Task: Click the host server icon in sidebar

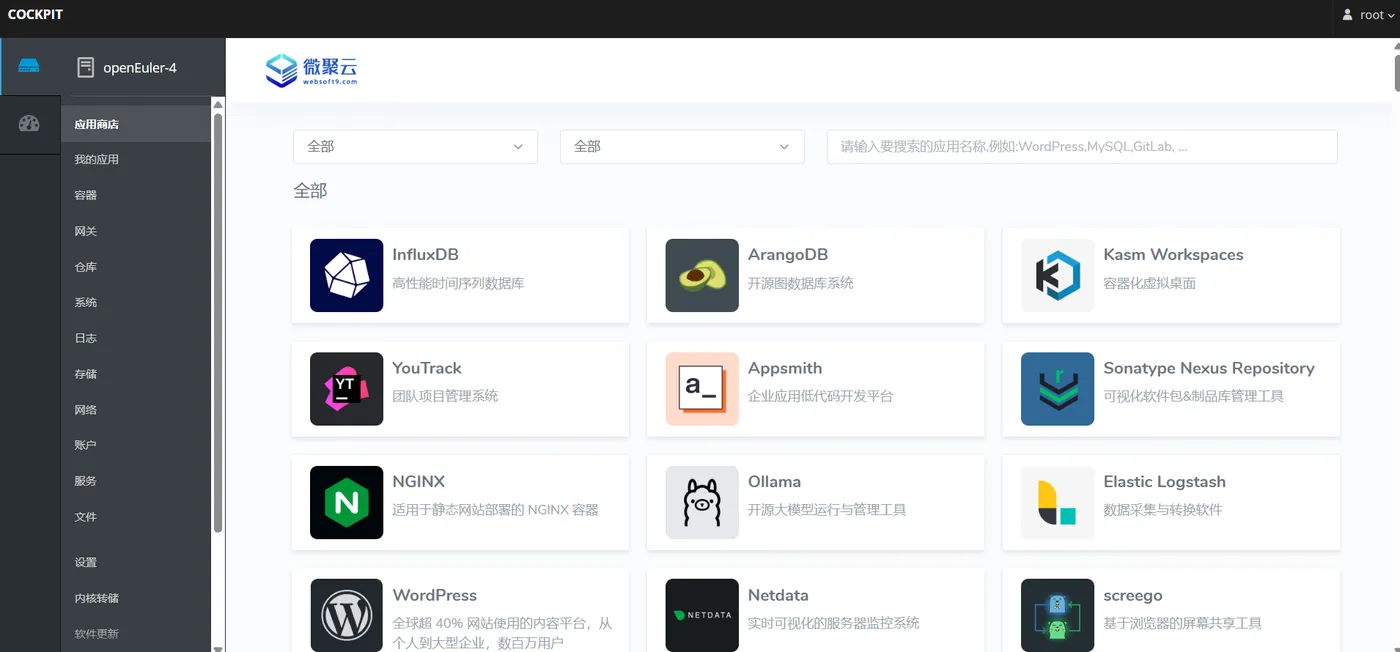Action: coord(29,67)
